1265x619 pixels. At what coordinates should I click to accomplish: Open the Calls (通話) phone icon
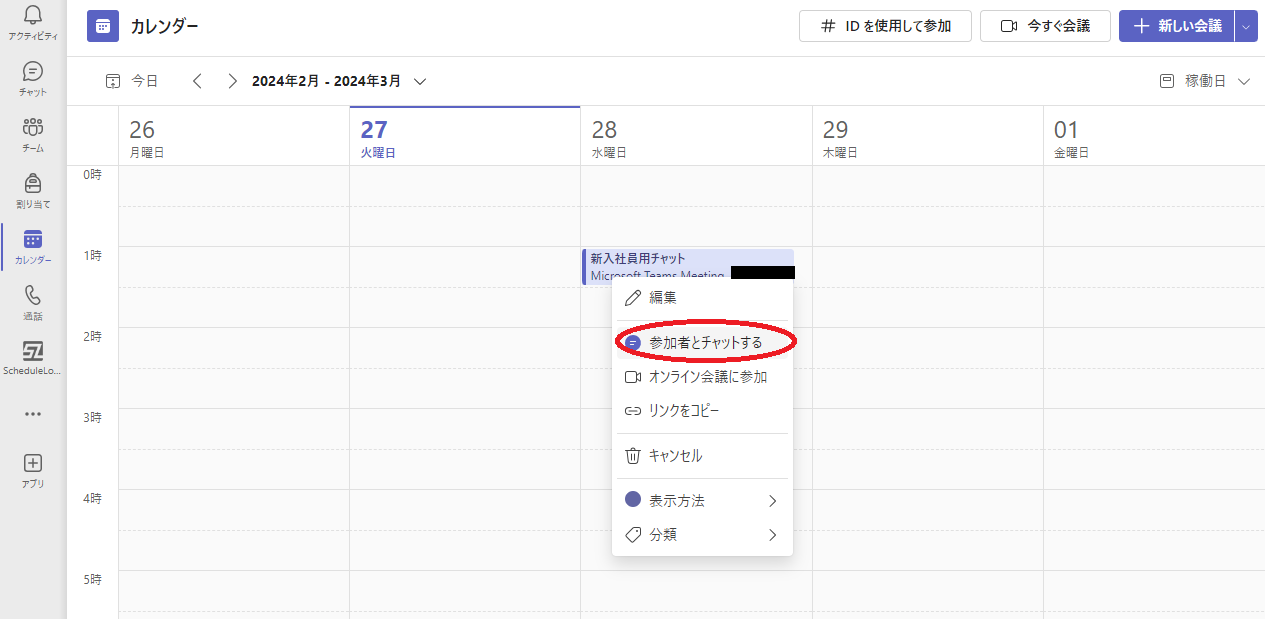tap(33, 296)
